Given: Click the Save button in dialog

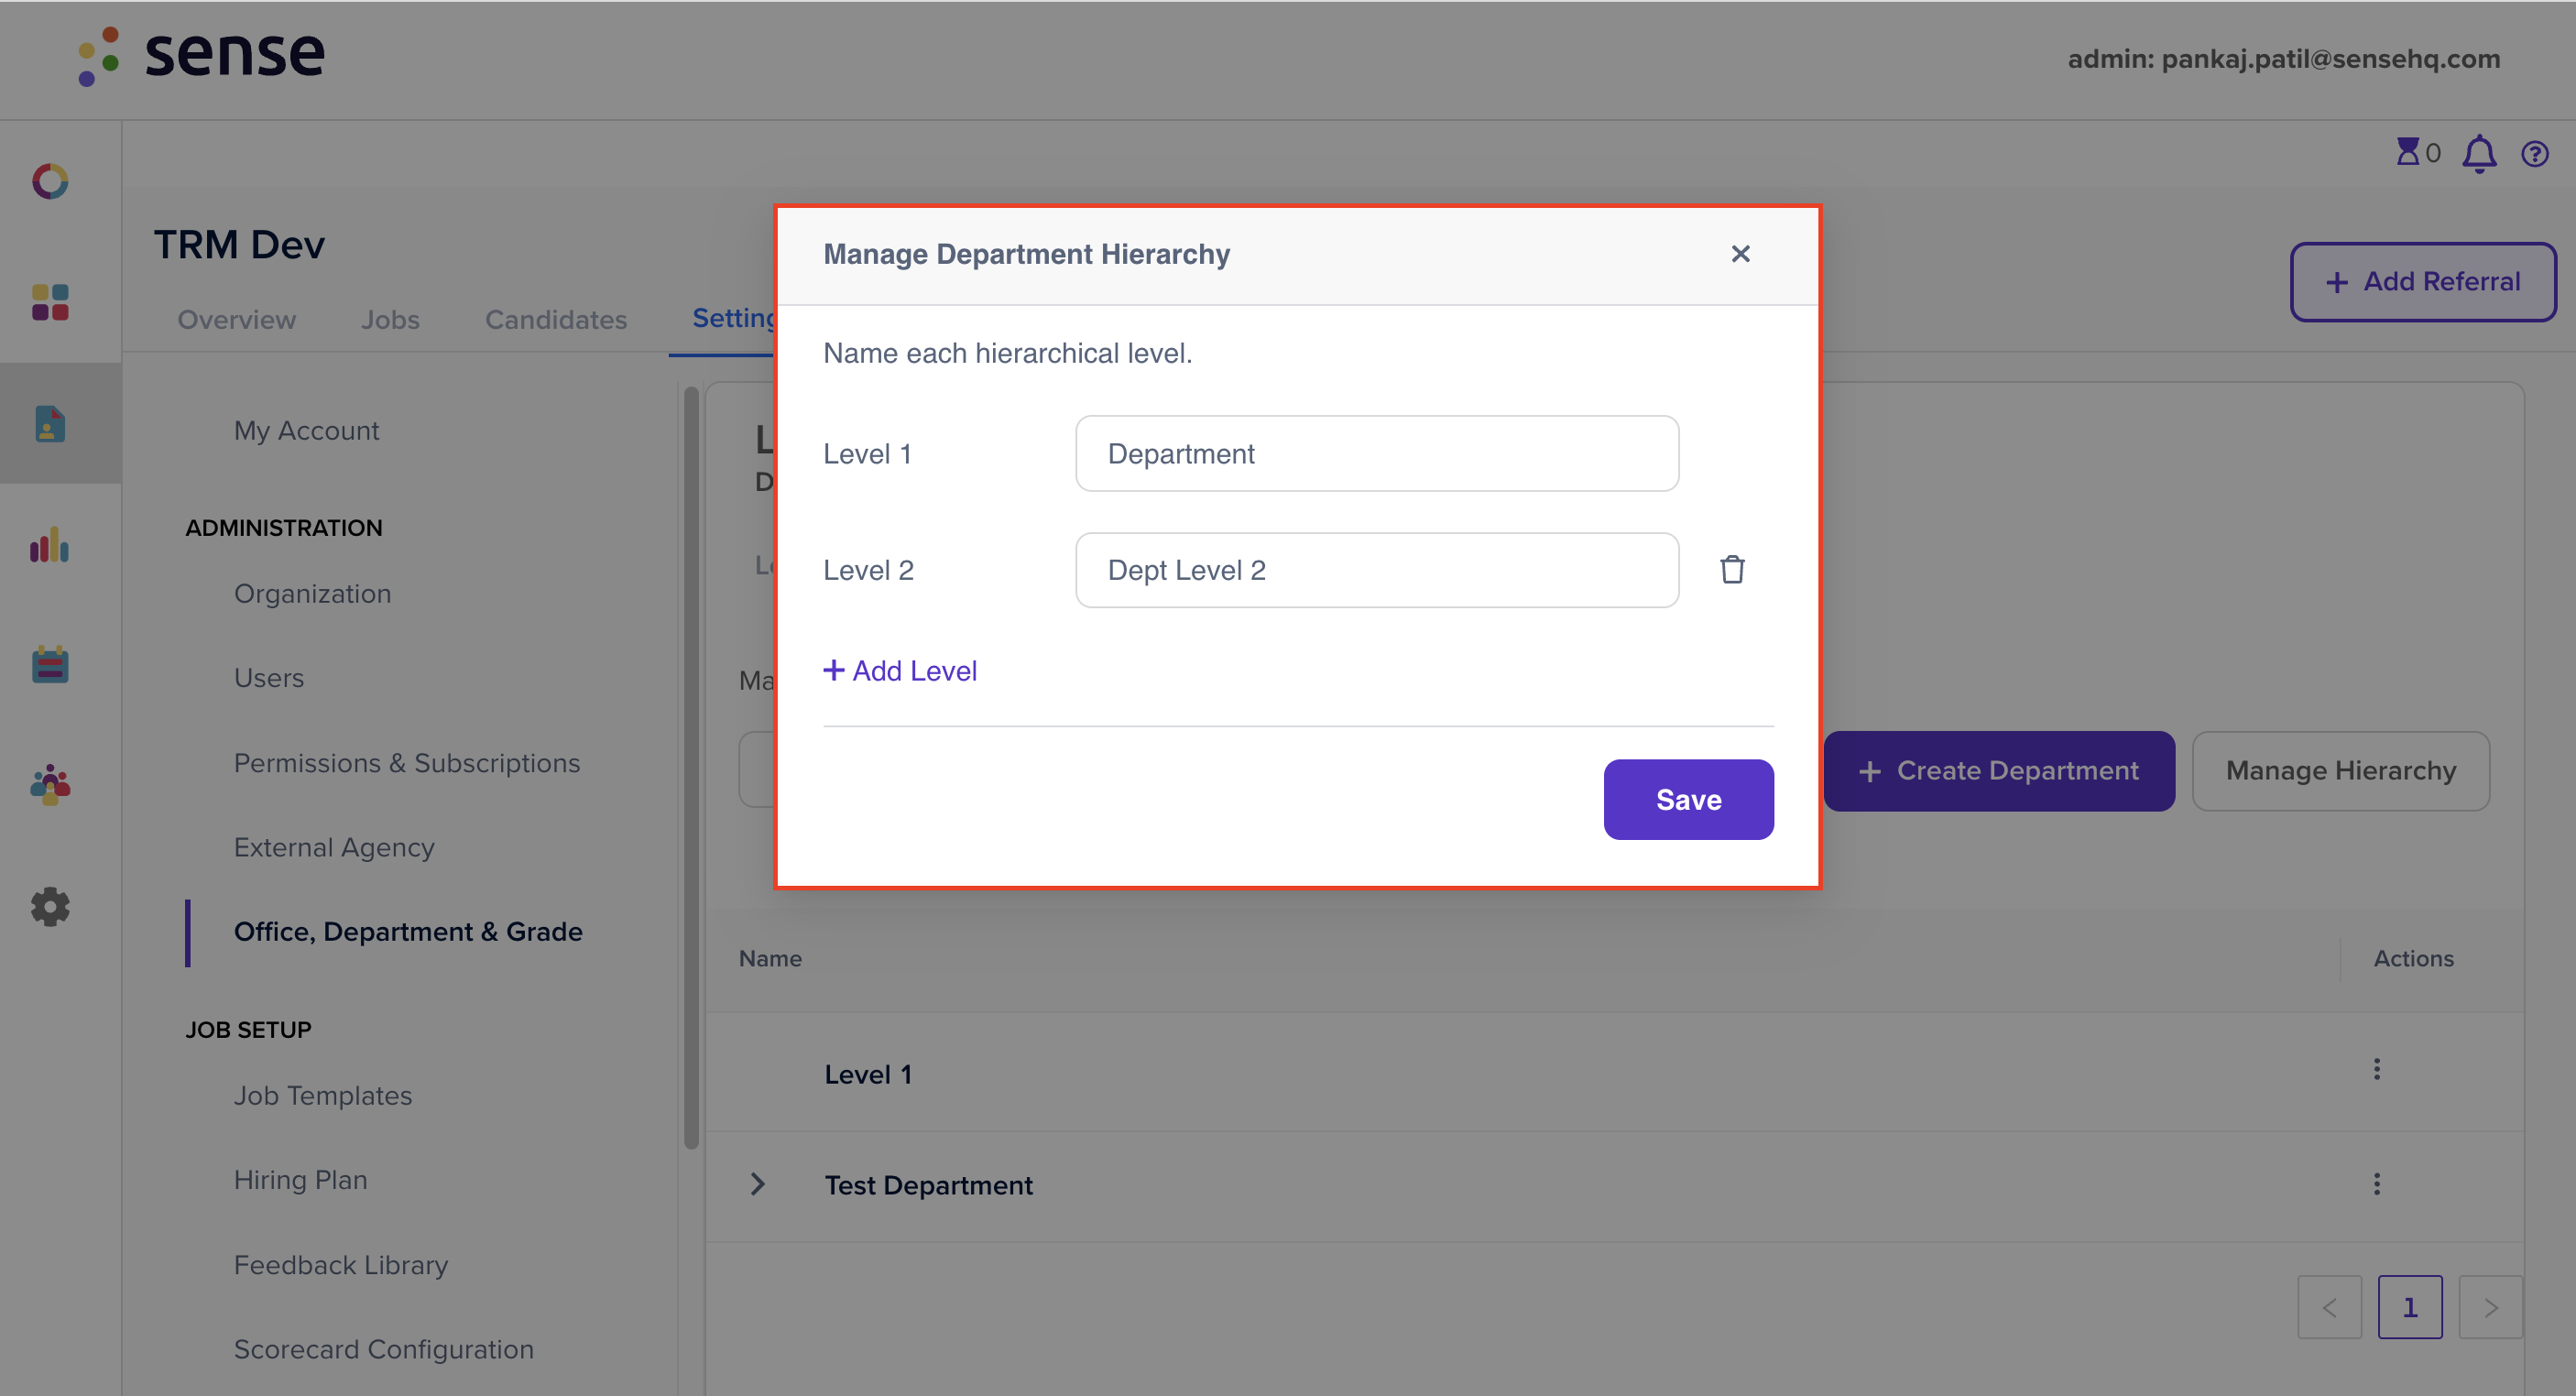Looking at the screenshot, I should pyautogui.click(x=1688, y=799).
